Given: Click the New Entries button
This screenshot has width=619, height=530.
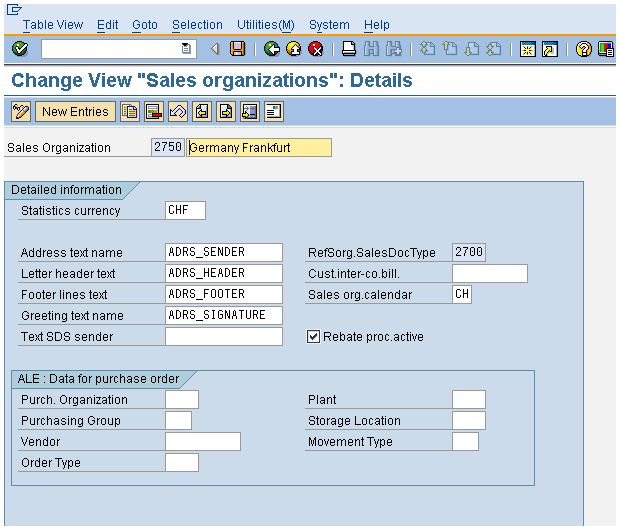Looking at the screenshot, I should click(75, 111).
